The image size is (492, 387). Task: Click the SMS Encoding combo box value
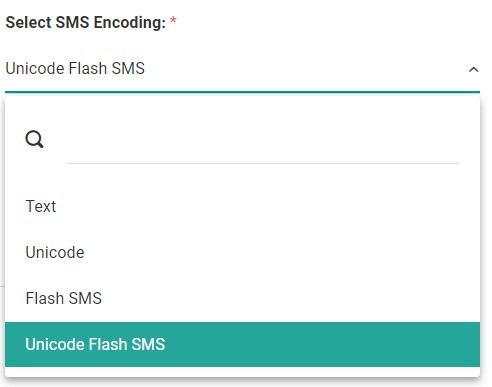click(242, 69)
